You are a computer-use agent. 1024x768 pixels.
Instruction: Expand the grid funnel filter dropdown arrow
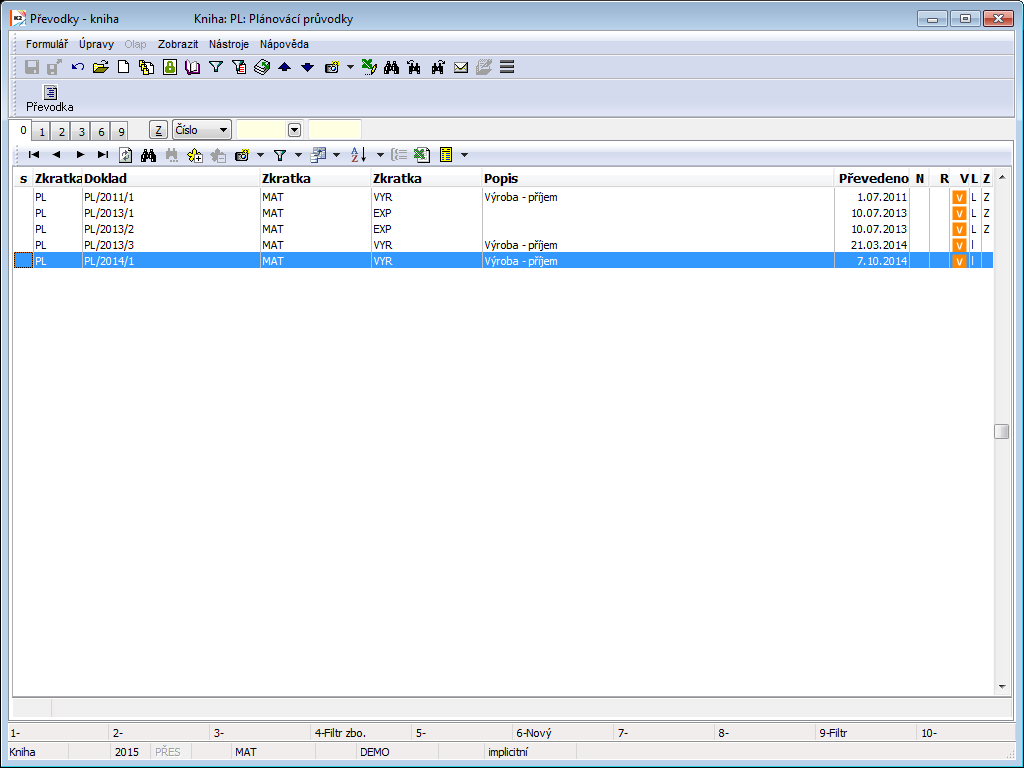pos(298,155)
